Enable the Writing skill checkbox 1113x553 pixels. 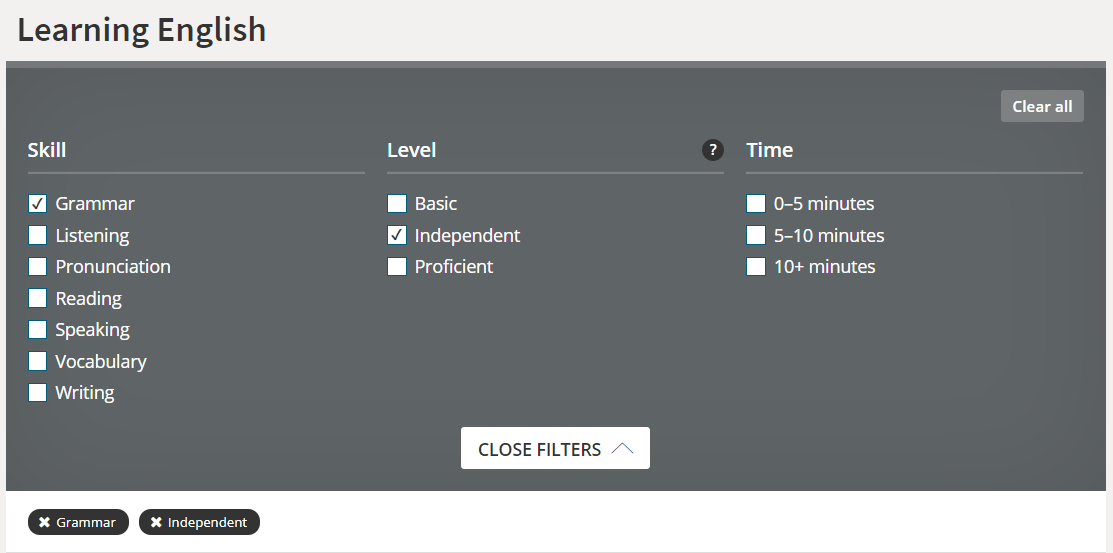tap(38, 393)
